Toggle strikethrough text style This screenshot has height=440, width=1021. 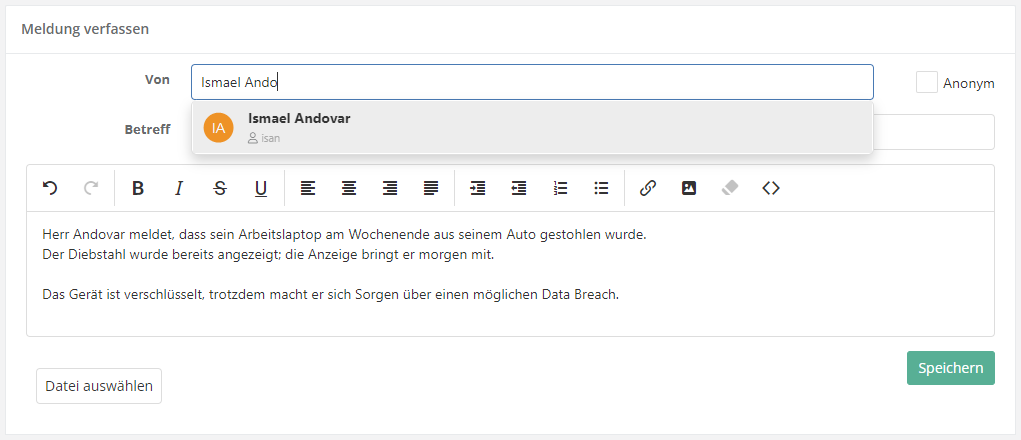point(220,188)
